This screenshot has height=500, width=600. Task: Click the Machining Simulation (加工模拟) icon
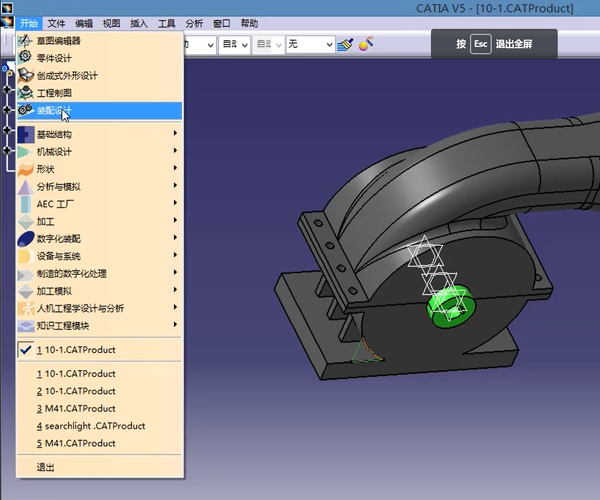click(26, 291)
